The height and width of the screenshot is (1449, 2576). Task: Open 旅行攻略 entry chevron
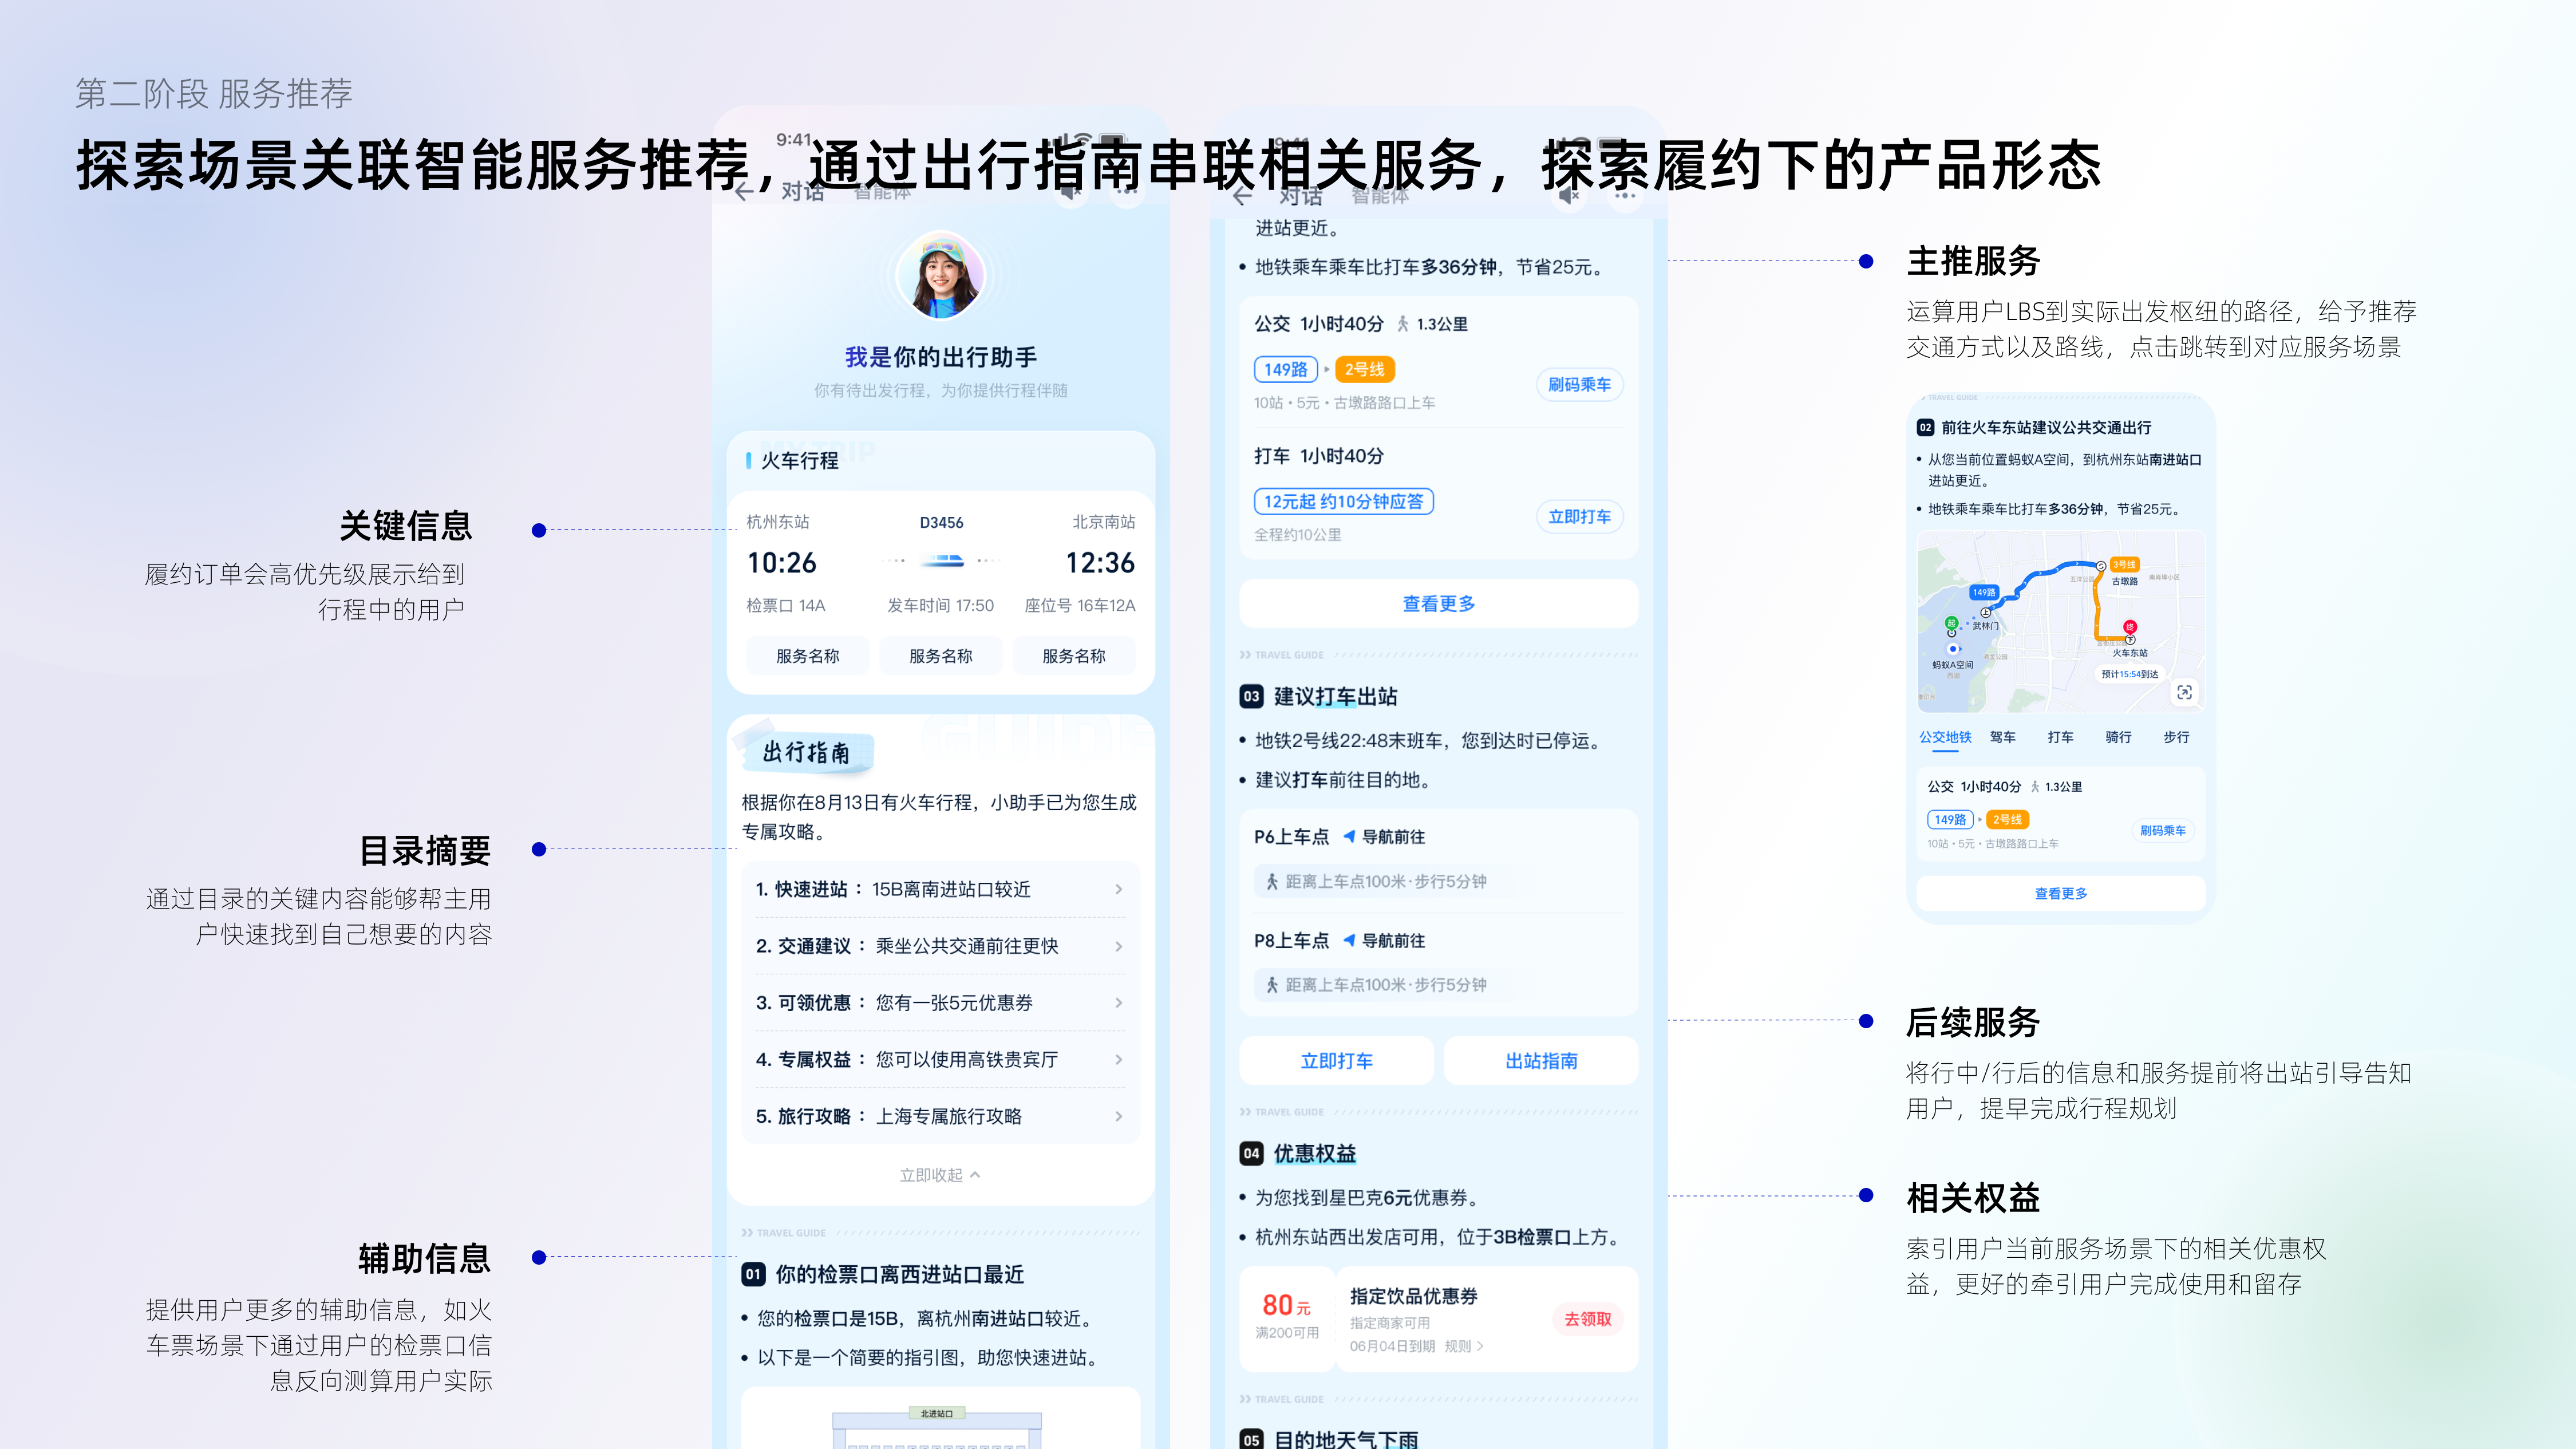1118,1116
